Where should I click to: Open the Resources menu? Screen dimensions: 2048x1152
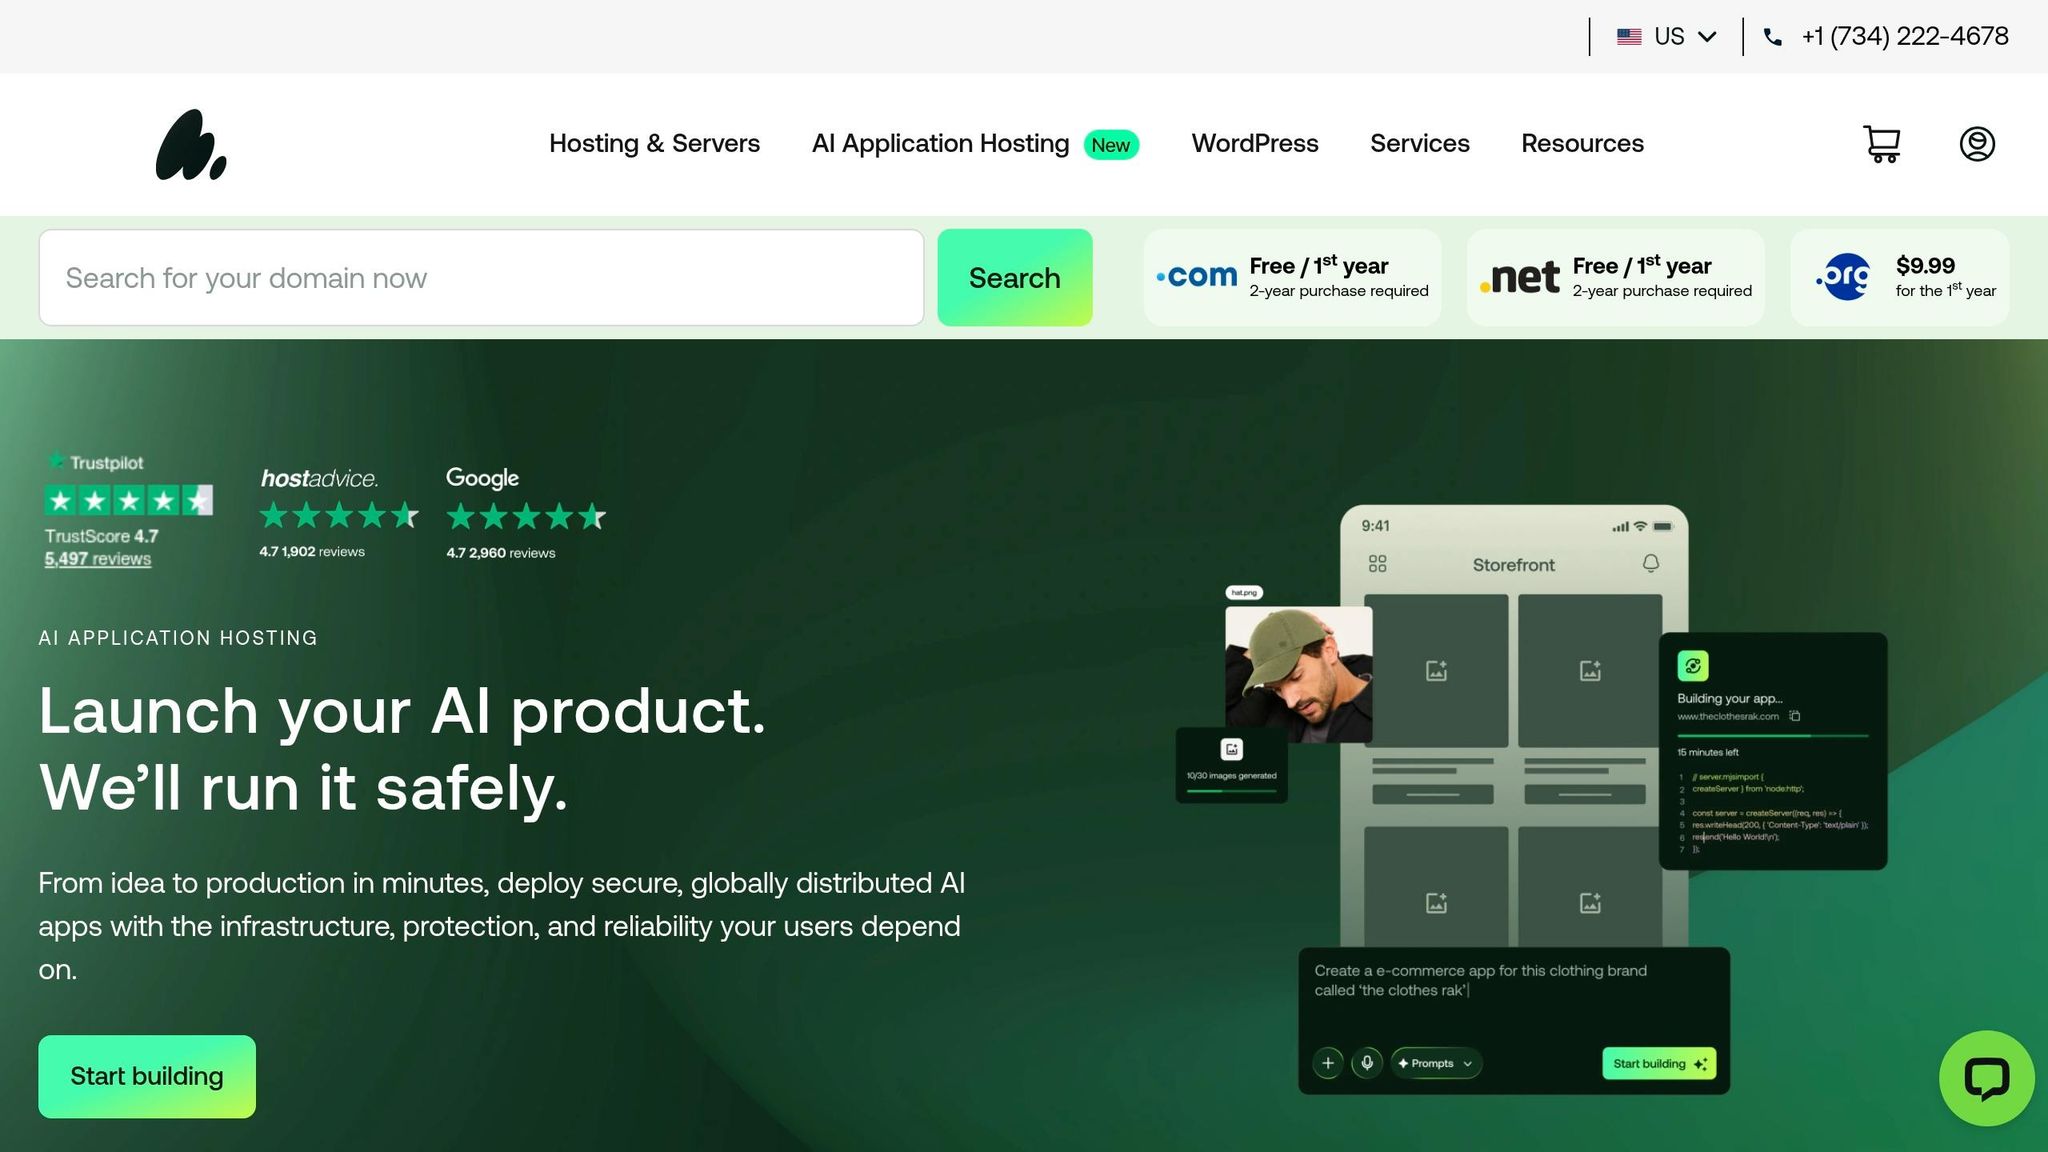[1582, 144]
